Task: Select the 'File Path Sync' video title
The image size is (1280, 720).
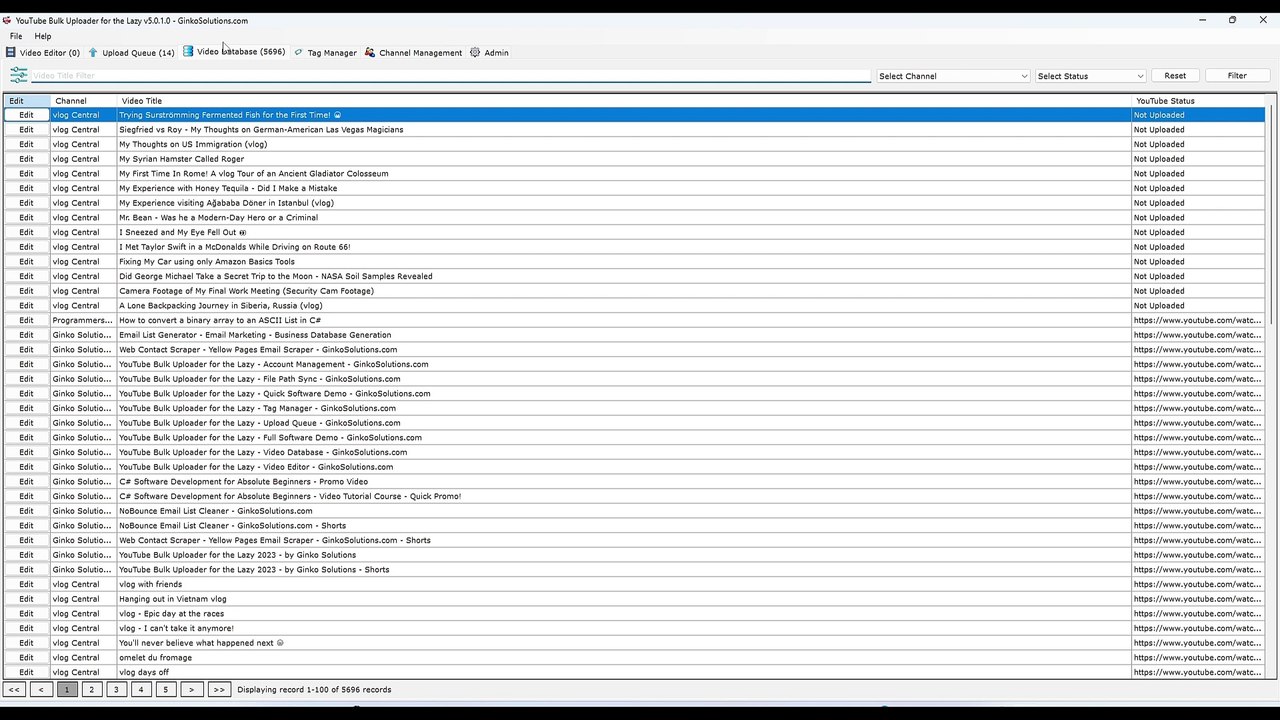Action: coord(259,379)
